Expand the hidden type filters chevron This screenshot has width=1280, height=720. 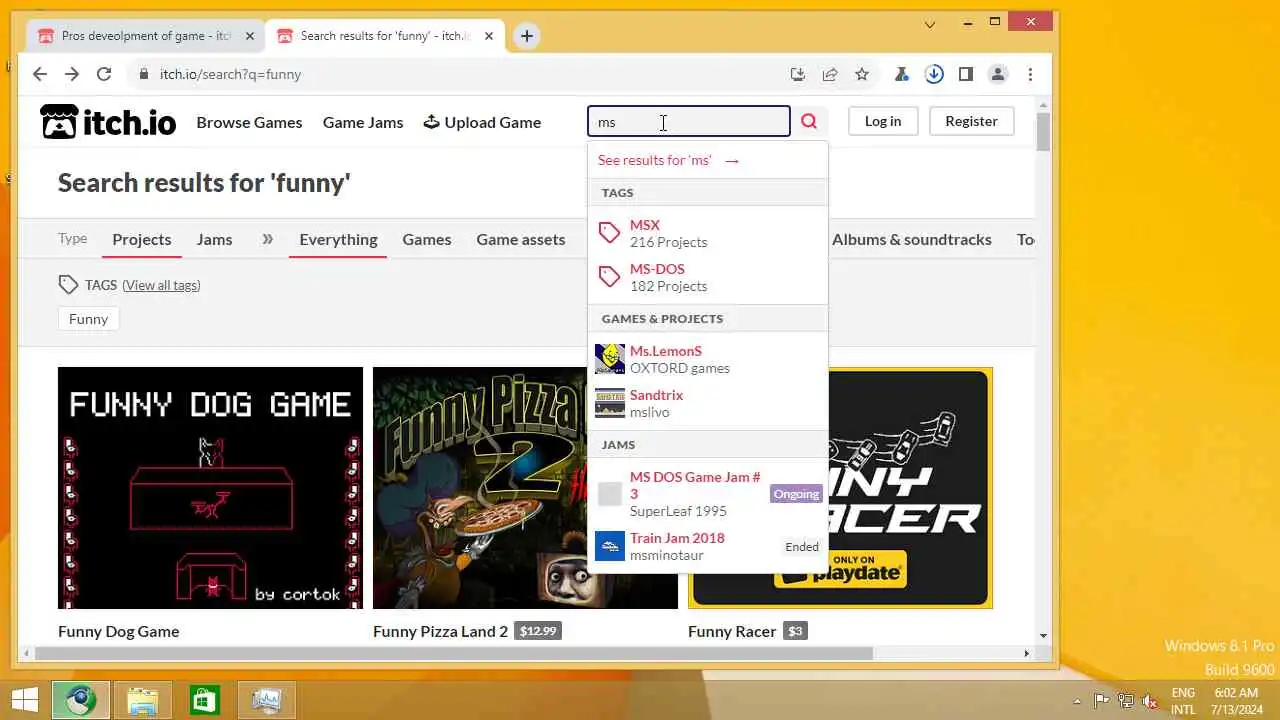click(x=267, y=239)
